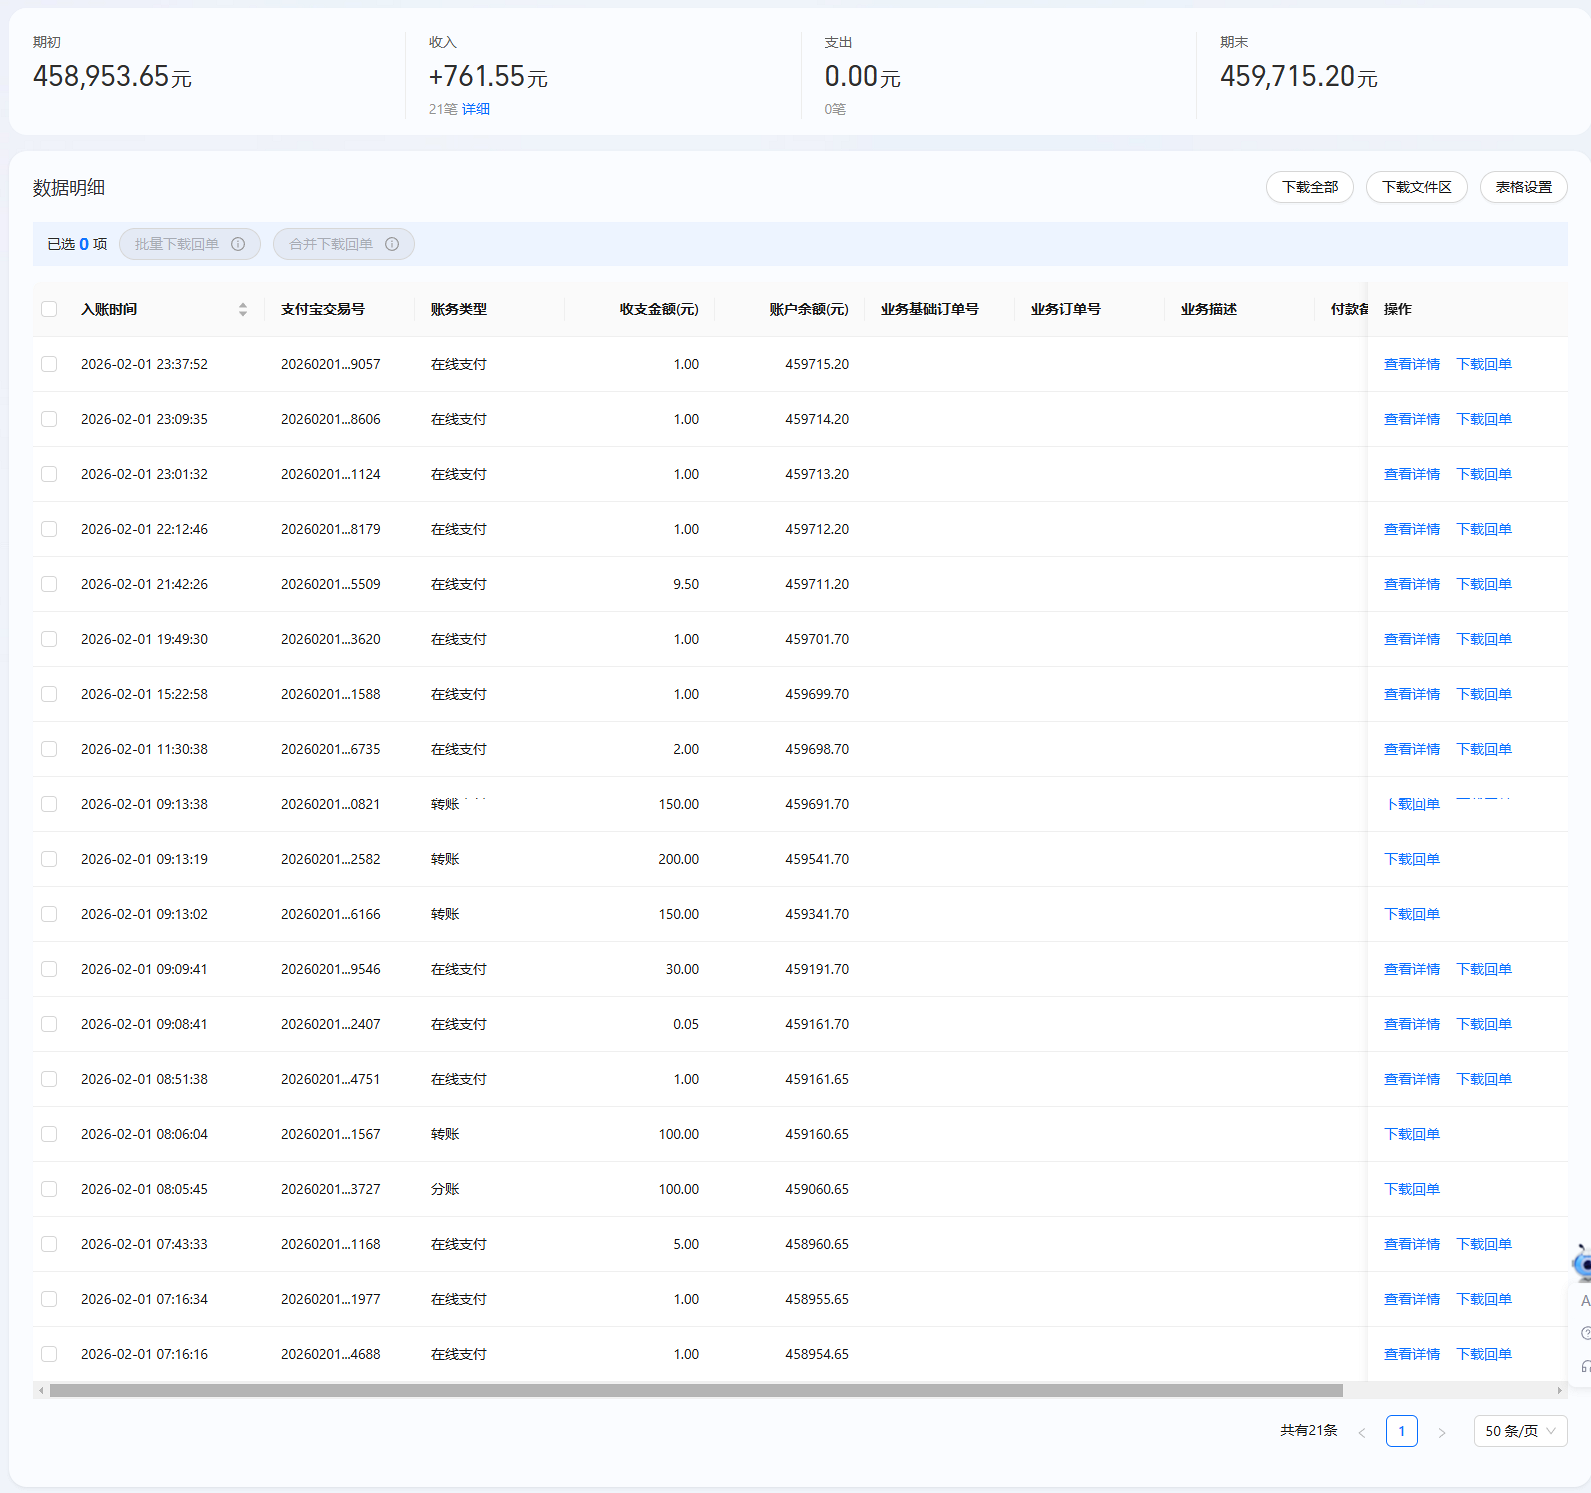Image resolution: width=1591 pixels, height=1493 pixels.
Task: Click 下载回单 for the 200.00 transfer row
Action: point(1411,859)
